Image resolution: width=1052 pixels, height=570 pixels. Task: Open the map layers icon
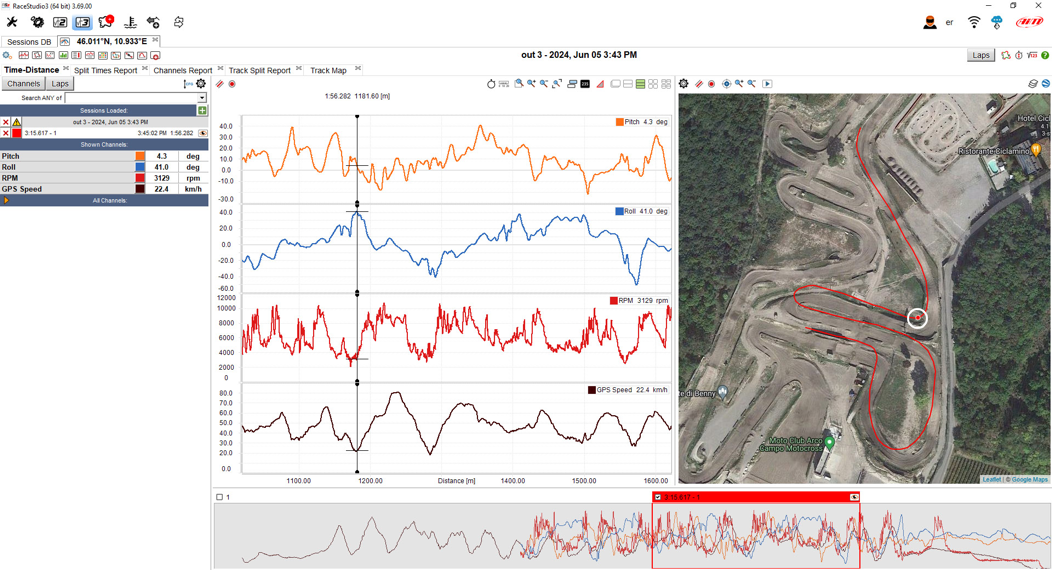[x=1033, y=84]
